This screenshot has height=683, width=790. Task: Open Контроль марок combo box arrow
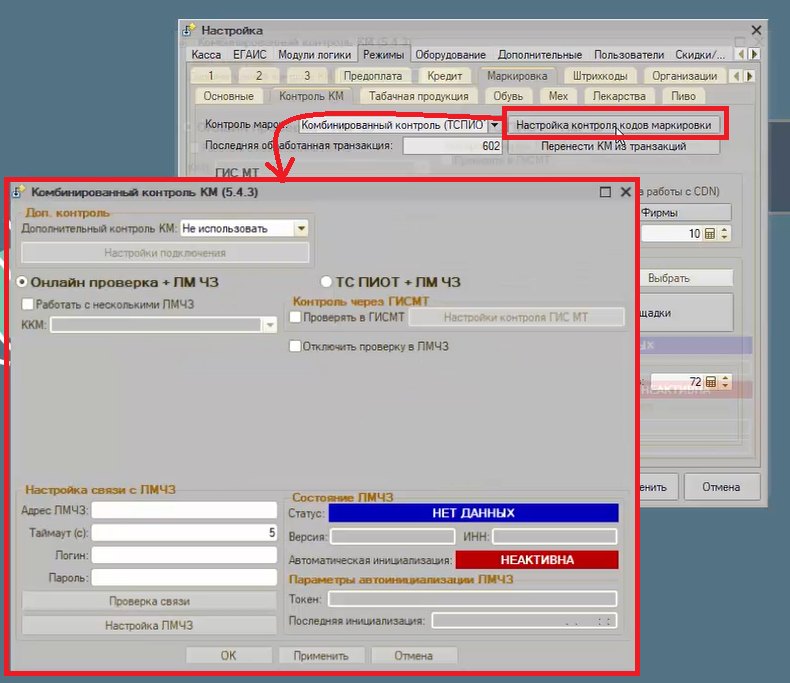[494, 125]
